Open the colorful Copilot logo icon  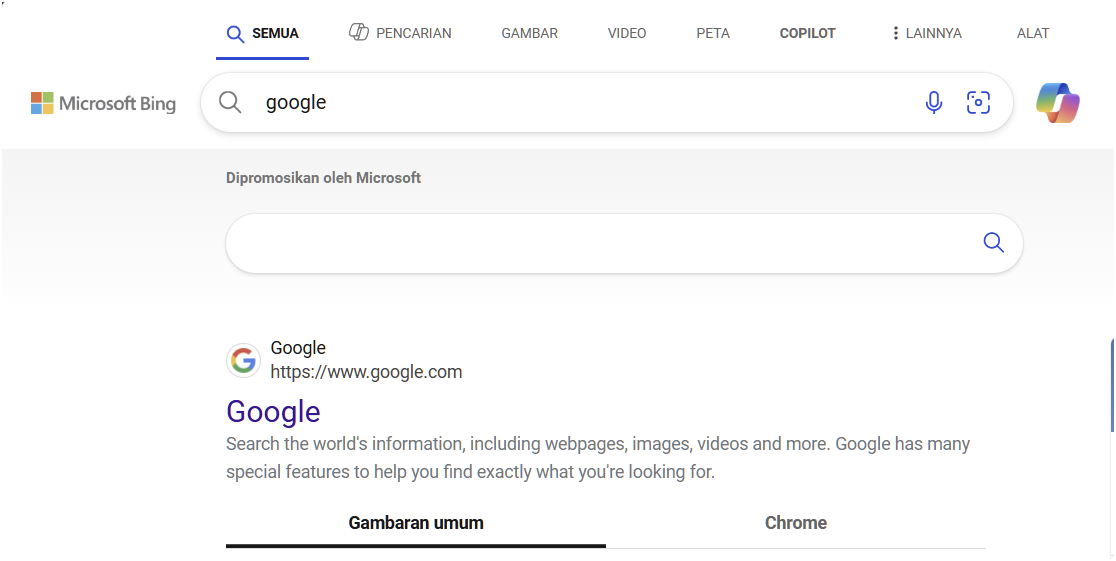[1058, 103]
